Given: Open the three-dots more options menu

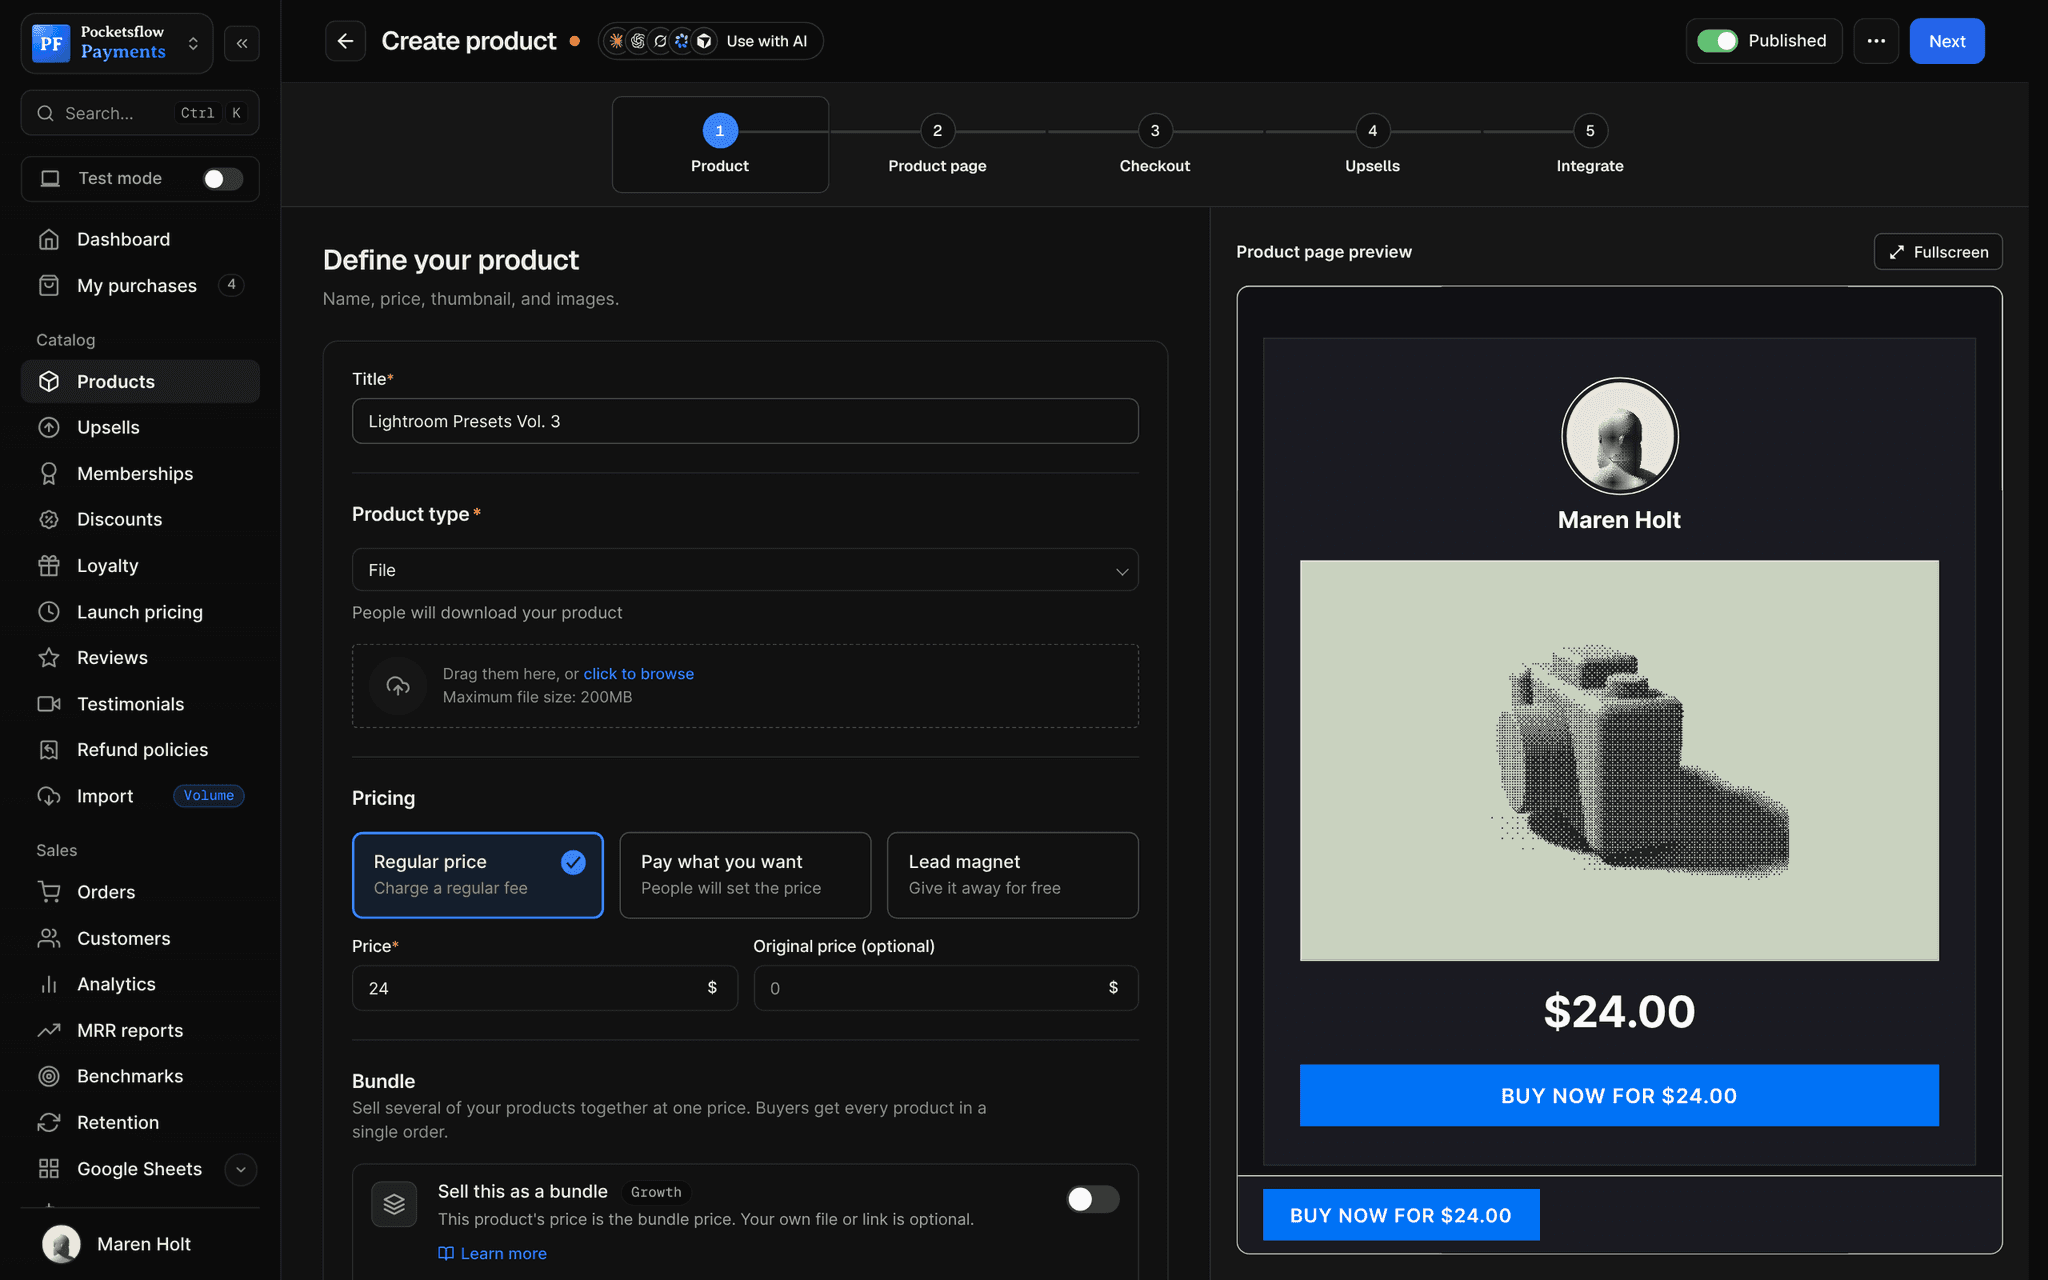Looking at the screenshot, I should tap(1876, 41).
